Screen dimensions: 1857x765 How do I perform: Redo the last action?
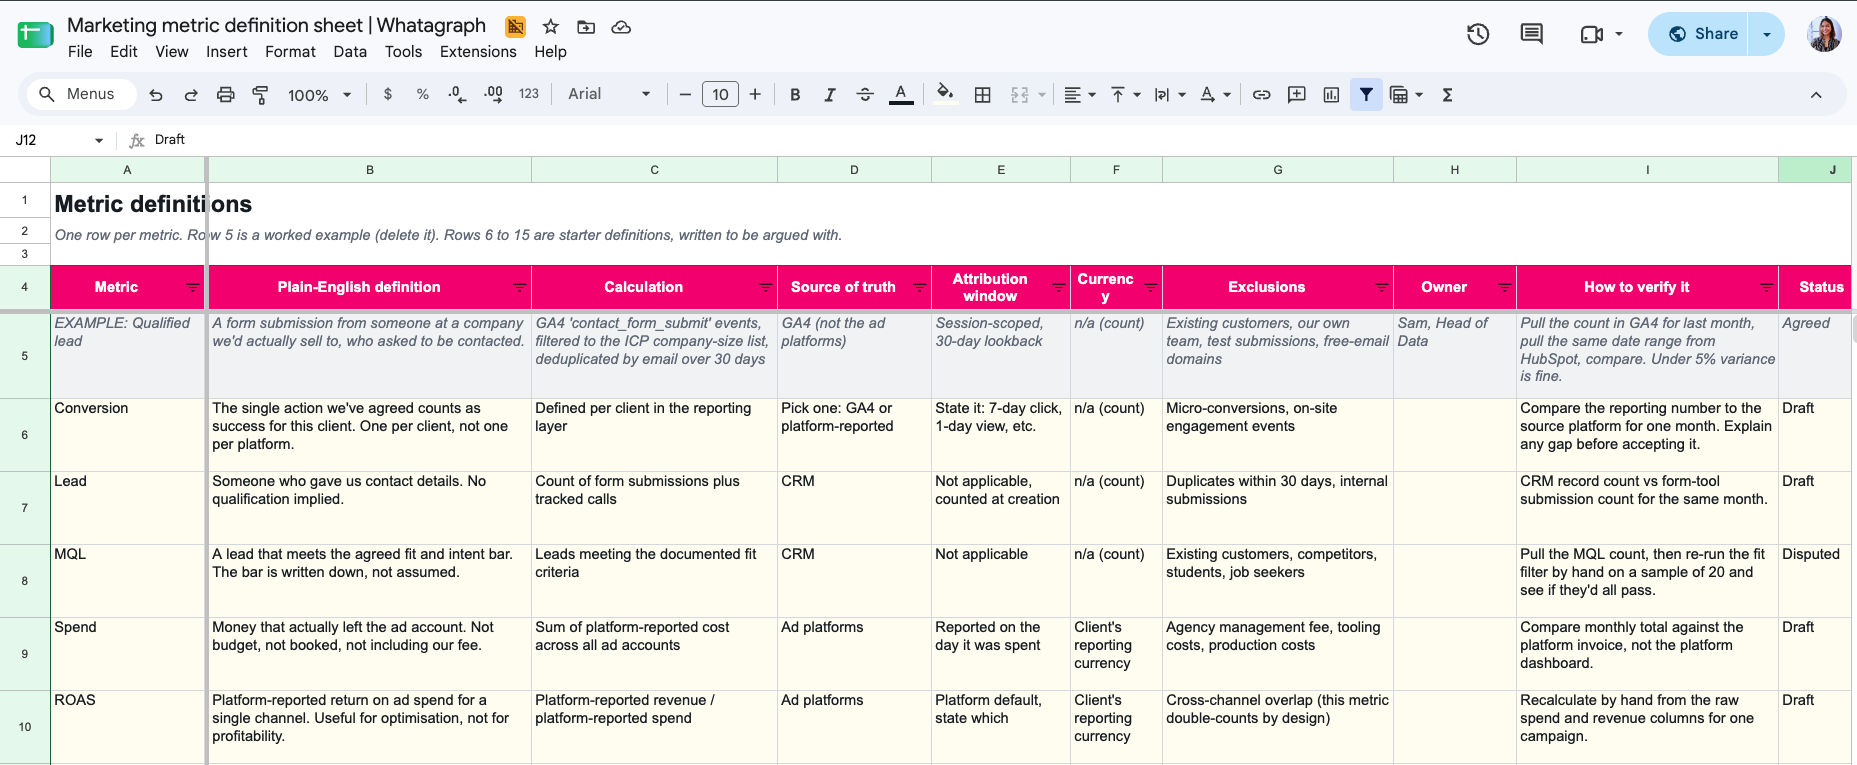tap(191, 95)
